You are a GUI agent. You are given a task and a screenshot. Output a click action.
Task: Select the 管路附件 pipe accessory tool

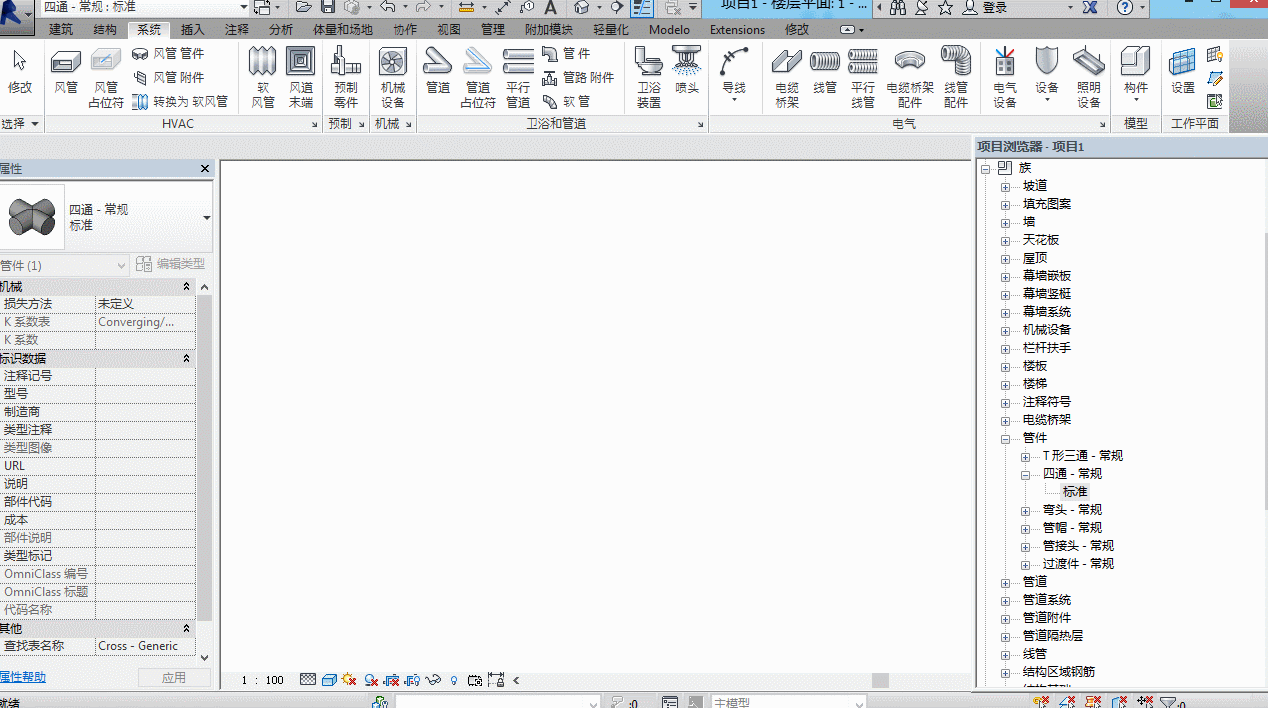578,77
